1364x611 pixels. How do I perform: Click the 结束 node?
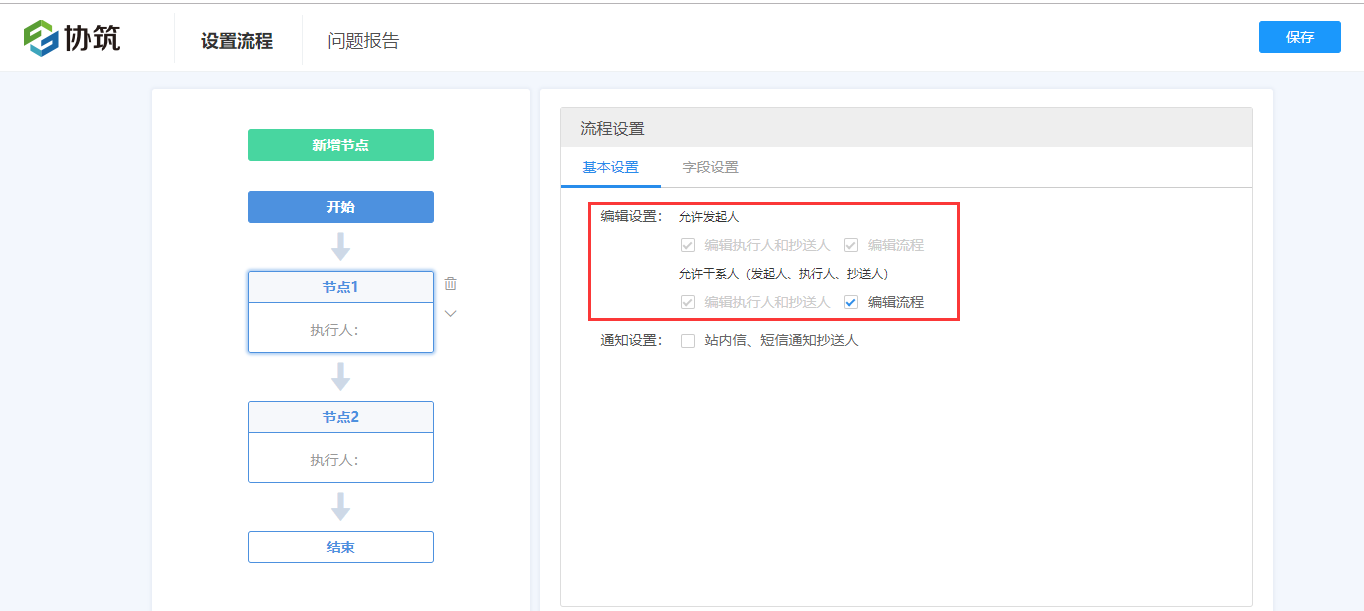341,546
